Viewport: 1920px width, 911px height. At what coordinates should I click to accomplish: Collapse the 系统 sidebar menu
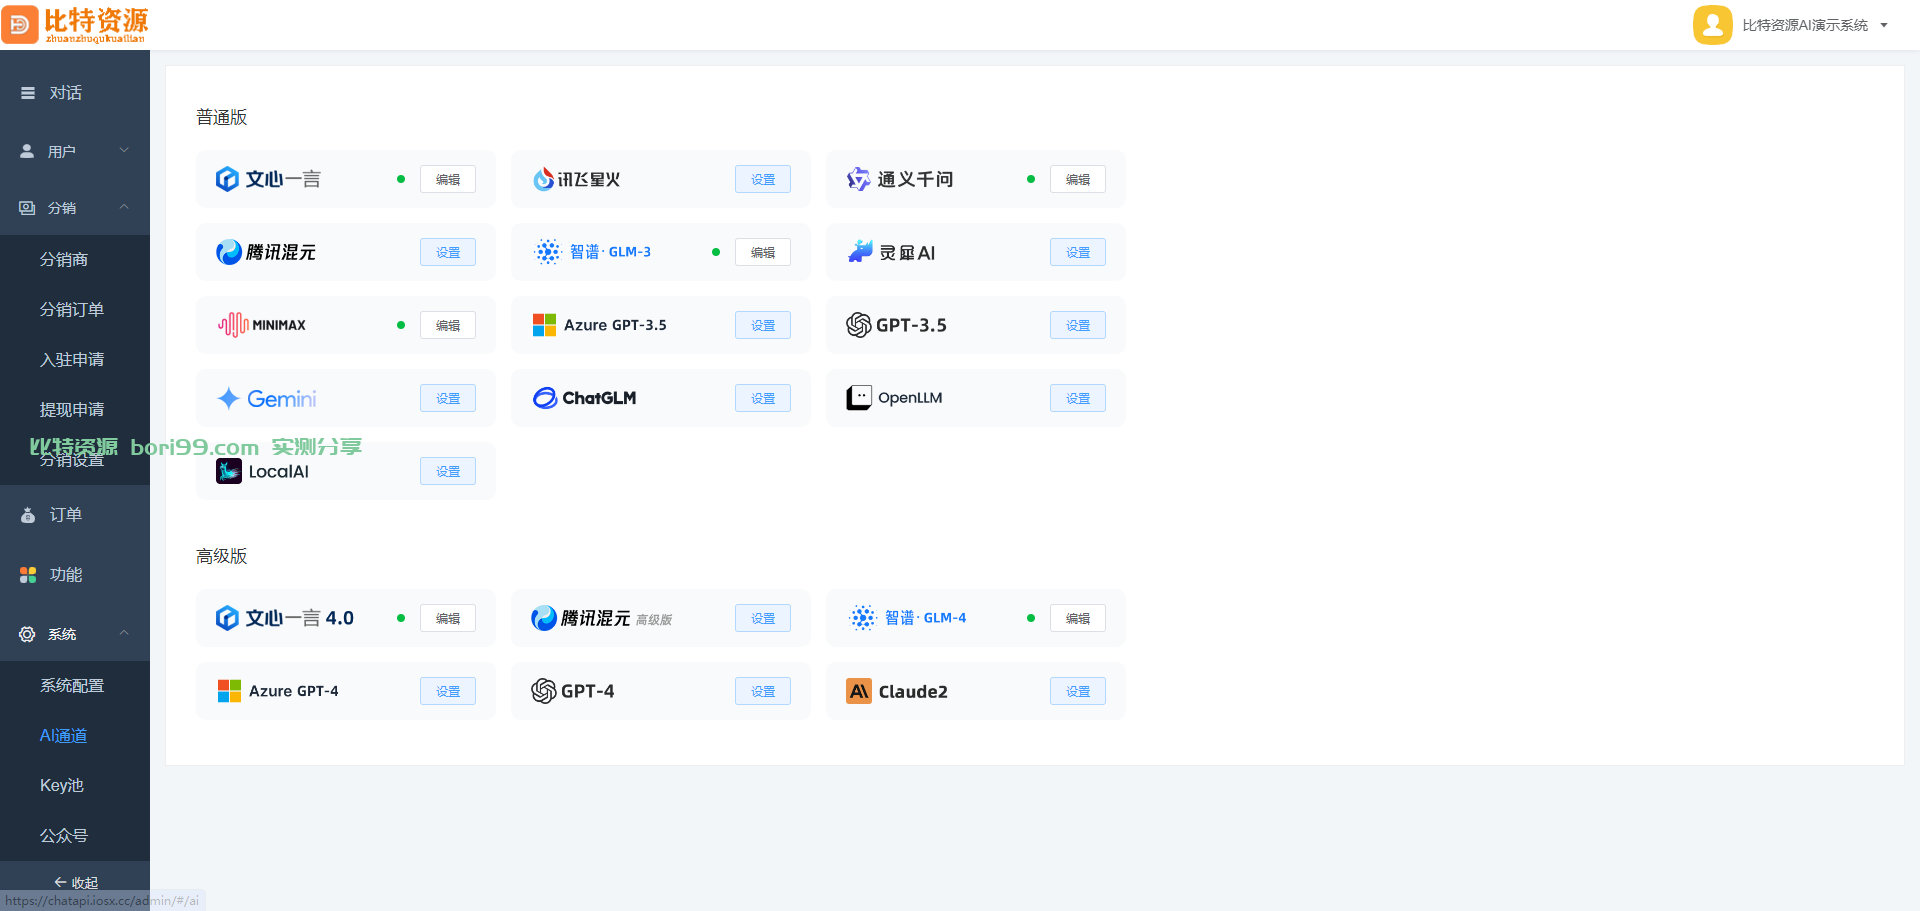pos(75,634)
